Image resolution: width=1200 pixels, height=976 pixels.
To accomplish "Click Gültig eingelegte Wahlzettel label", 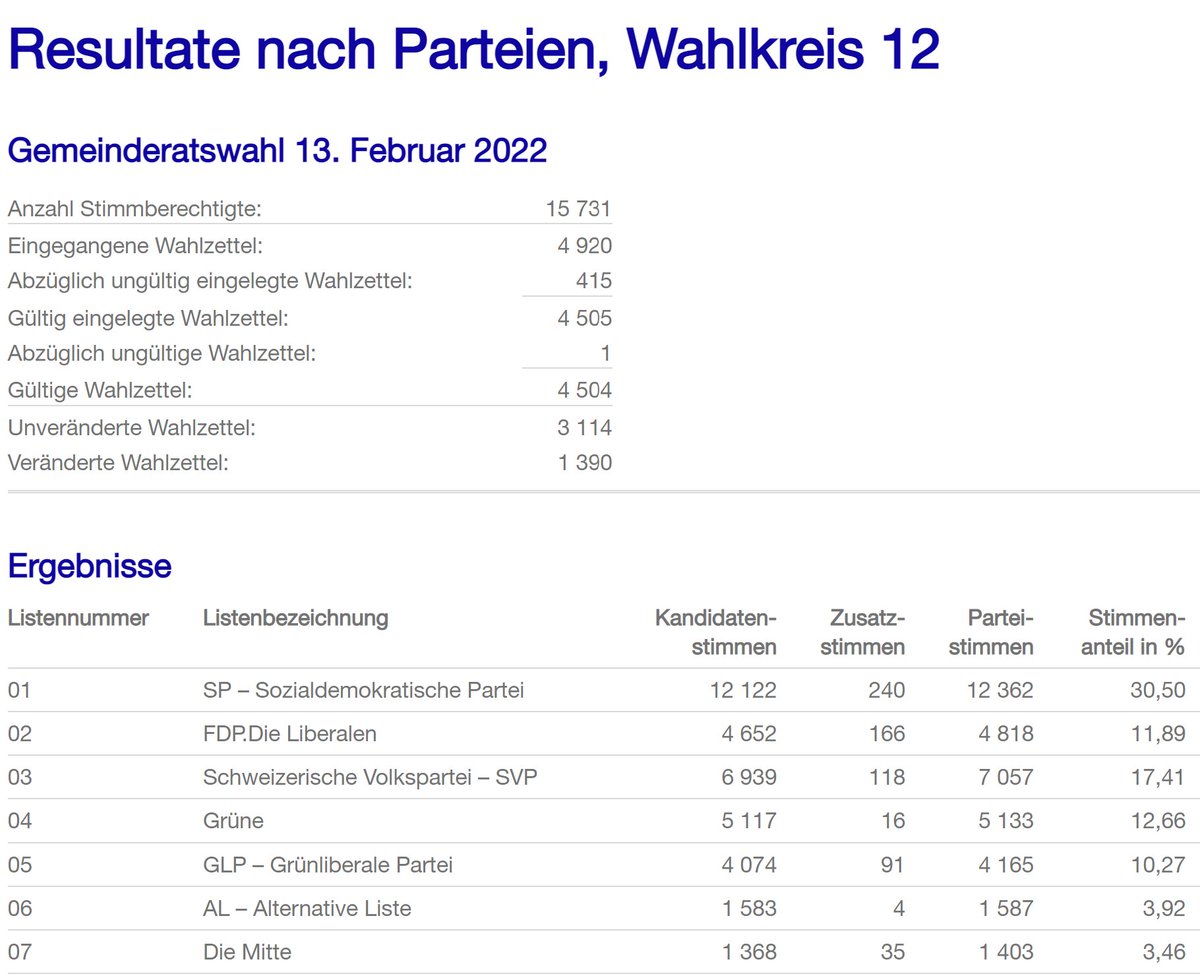I will coord(148,318).
